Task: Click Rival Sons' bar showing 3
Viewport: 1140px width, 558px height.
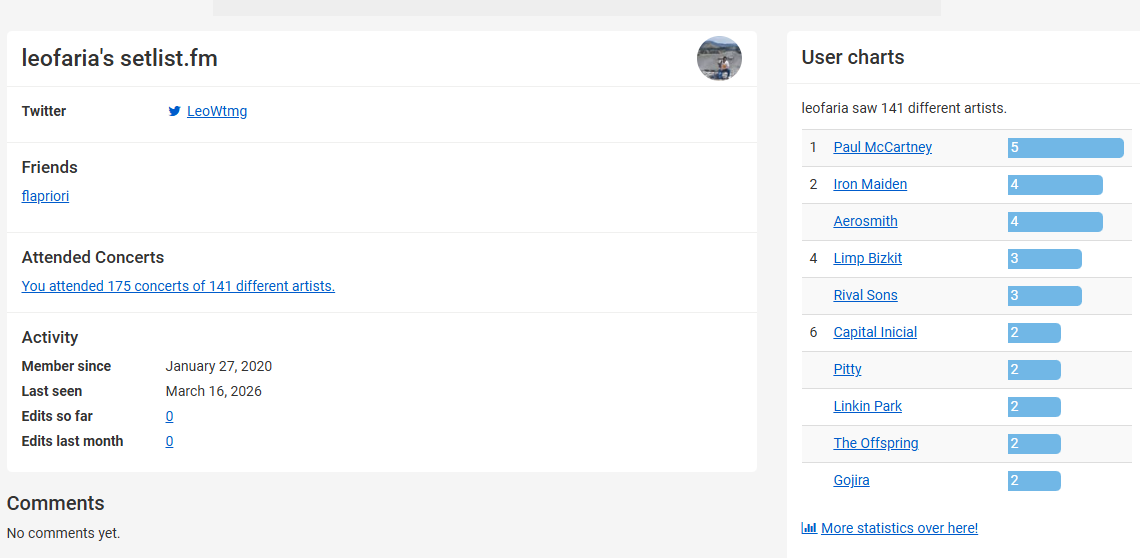Action: (1045, 296)
